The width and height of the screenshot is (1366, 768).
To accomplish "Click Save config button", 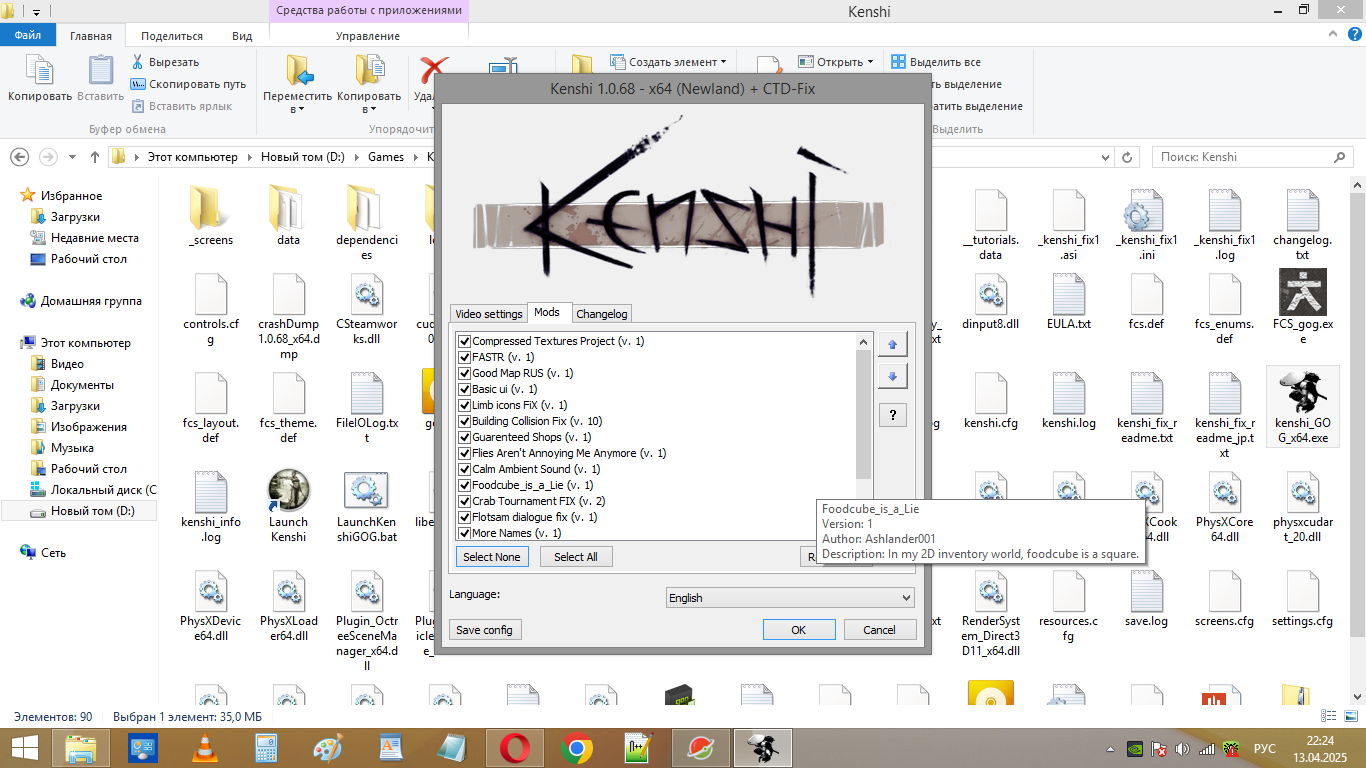I will tap(484, 630).
